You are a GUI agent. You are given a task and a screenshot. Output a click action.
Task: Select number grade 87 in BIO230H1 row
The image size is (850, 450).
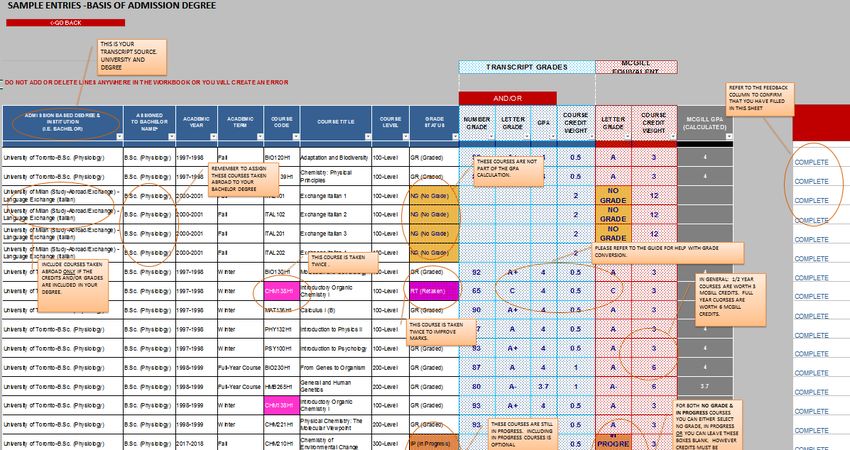(476, 368)
